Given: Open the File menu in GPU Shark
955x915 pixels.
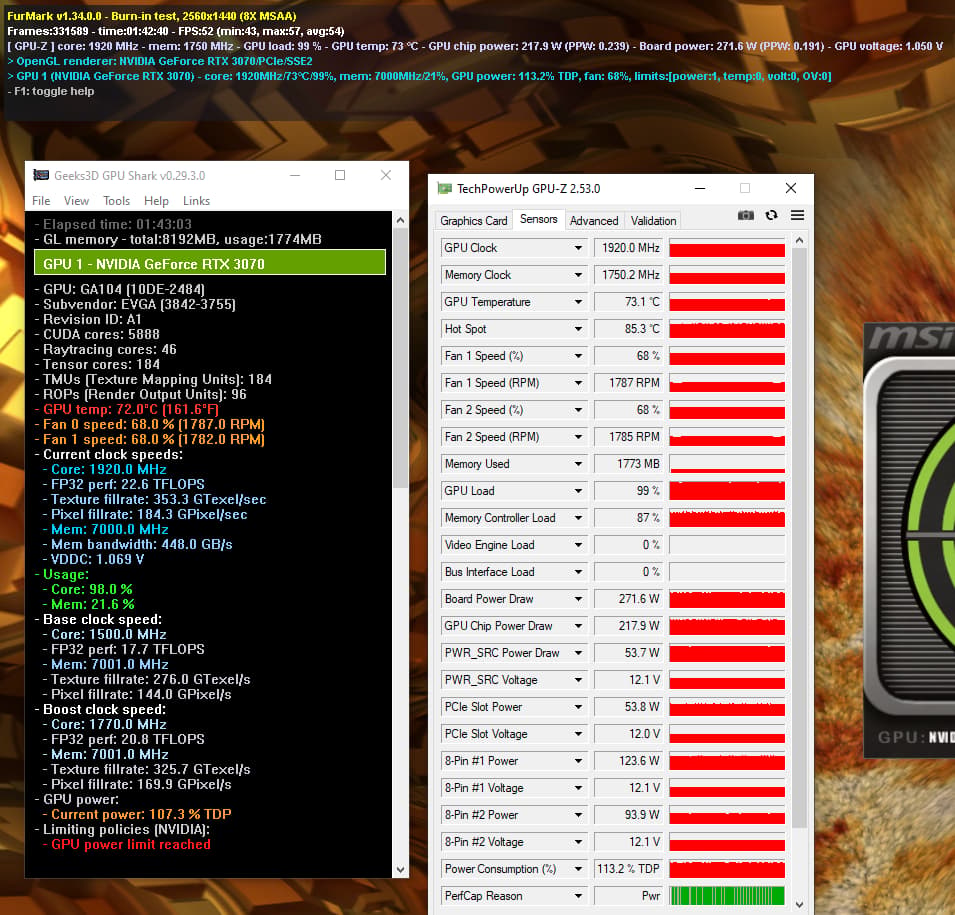Looking at the screenshot, I should [41, 201].
